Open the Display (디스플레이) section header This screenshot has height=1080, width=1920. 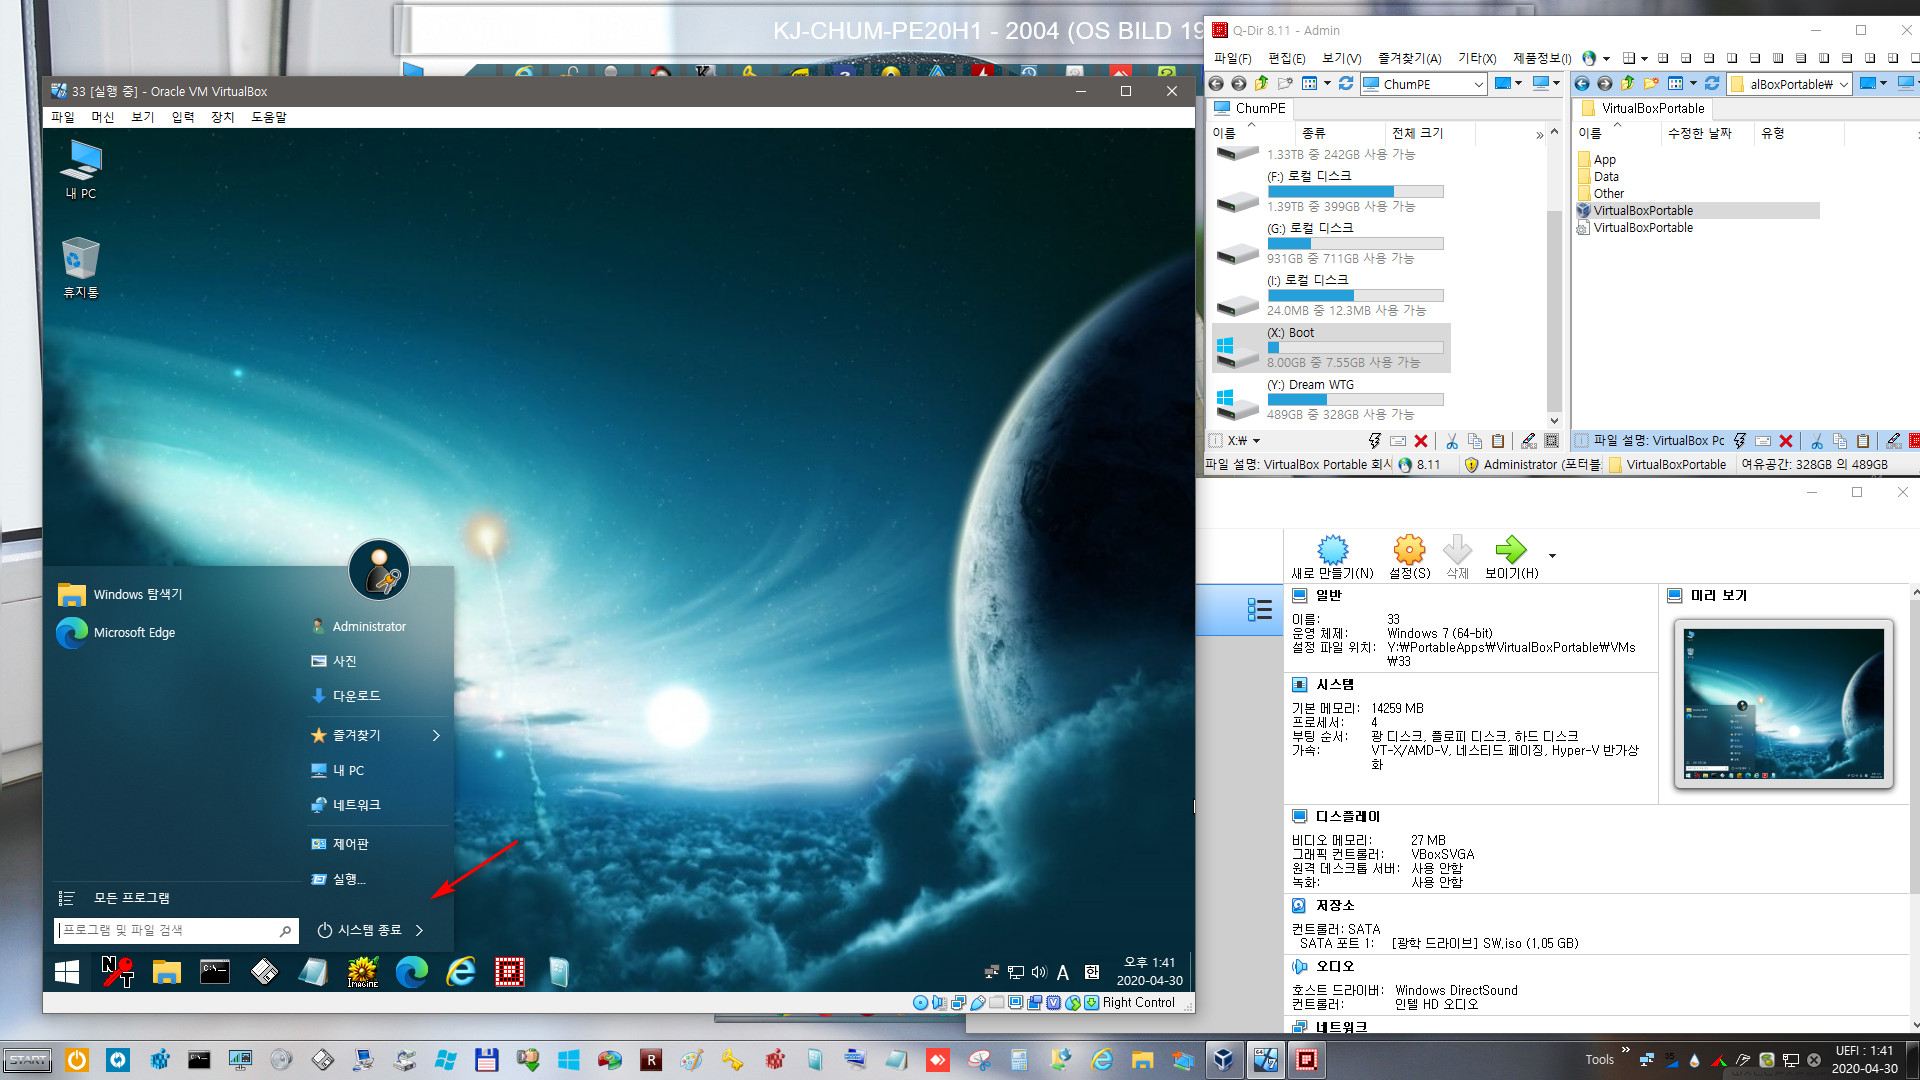1347,816
